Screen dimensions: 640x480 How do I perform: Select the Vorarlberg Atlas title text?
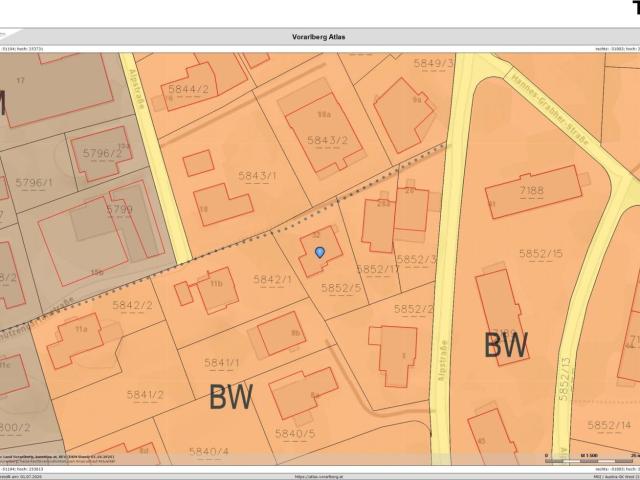click(318, 37)
